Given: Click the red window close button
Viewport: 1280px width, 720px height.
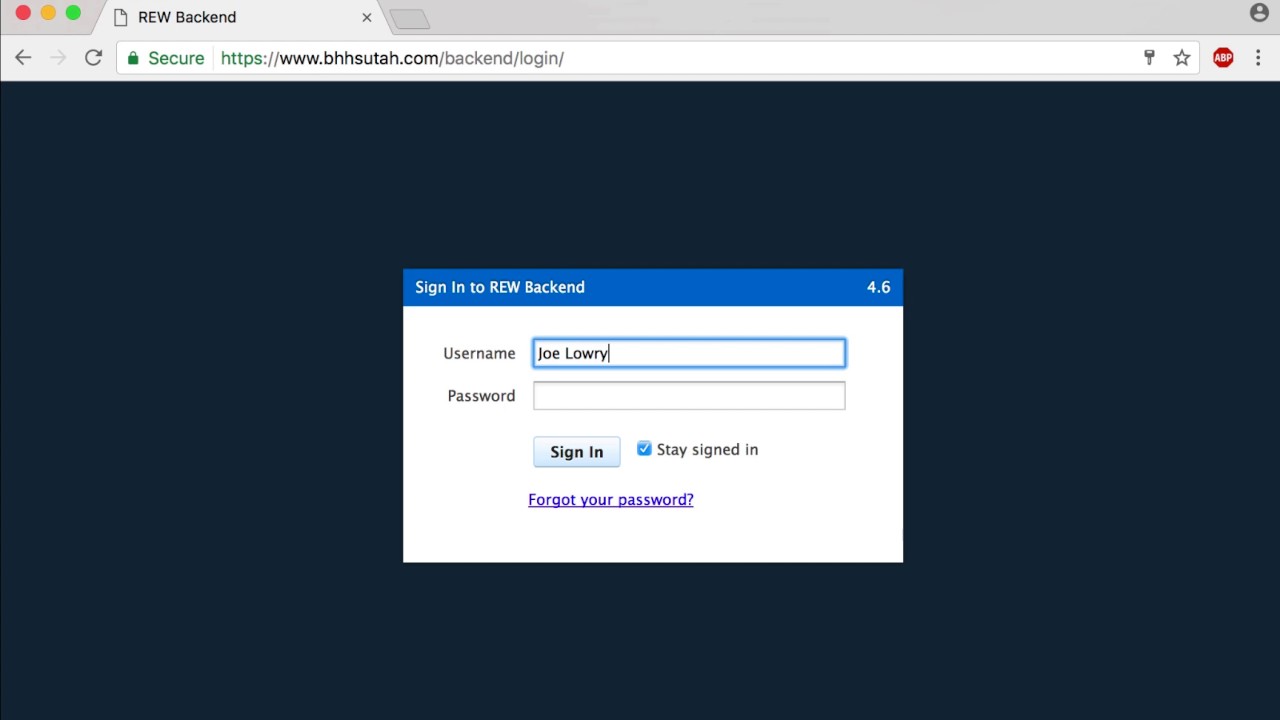Looking at the screenshot, I should pyautogui.click(x=23, y=13).
